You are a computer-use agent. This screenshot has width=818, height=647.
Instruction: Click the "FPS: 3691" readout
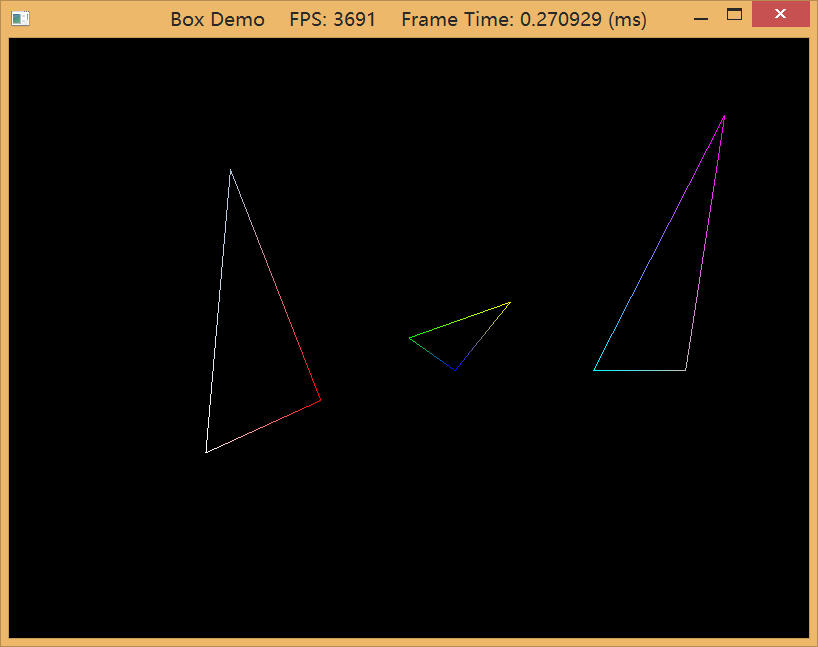tap(332, 20)
